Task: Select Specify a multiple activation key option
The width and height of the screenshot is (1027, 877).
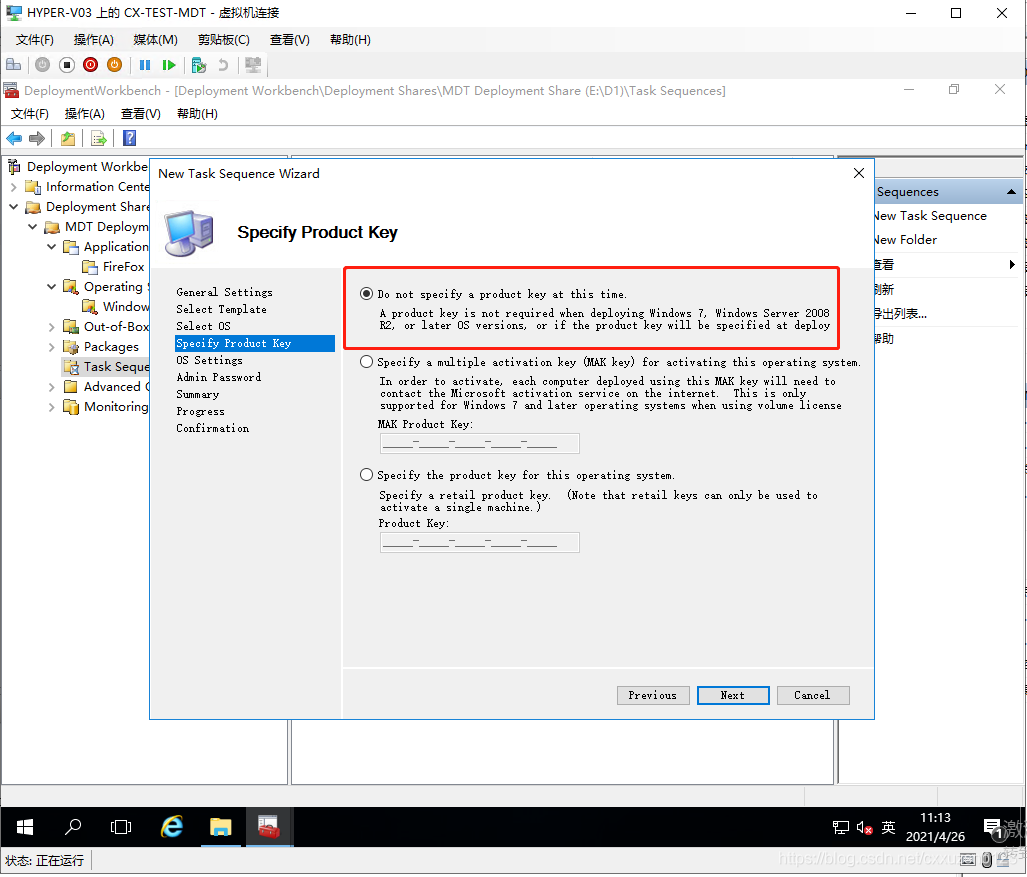Action: click(367, 362)
